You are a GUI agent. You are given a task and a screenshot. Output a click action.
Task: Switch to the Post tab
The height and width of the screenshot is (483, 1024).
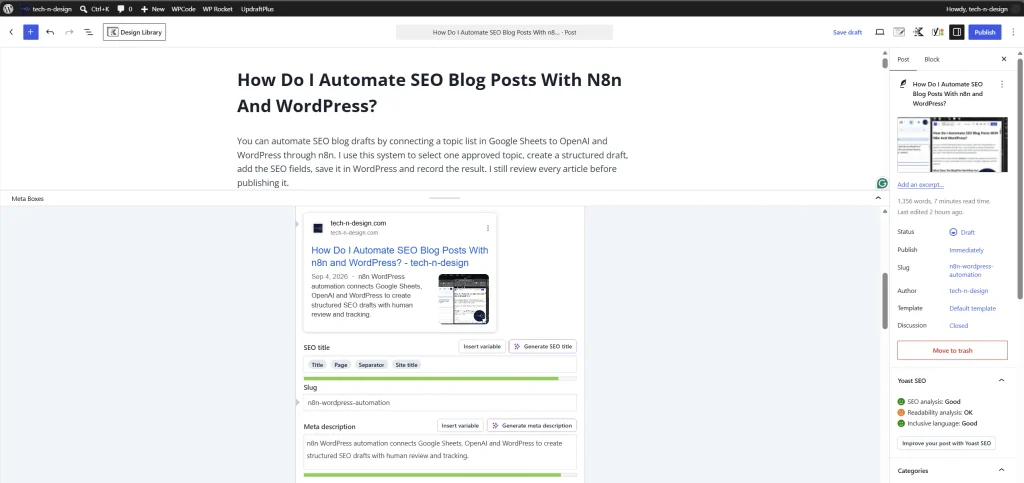pyautogui.click(x=903, y=59)
